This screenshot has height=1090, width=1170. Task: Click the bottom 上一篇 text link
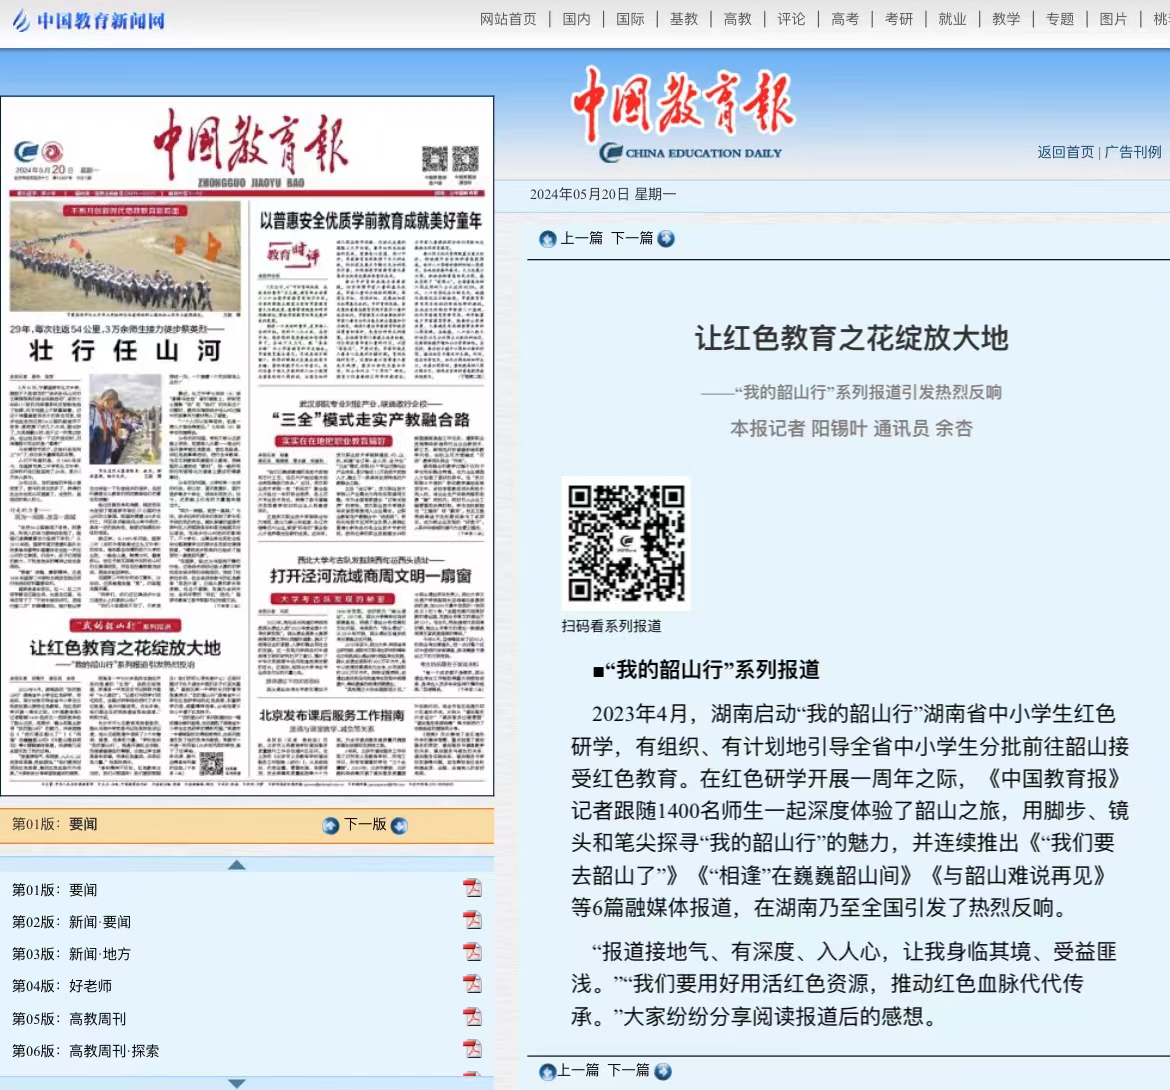click(578, 1071)
